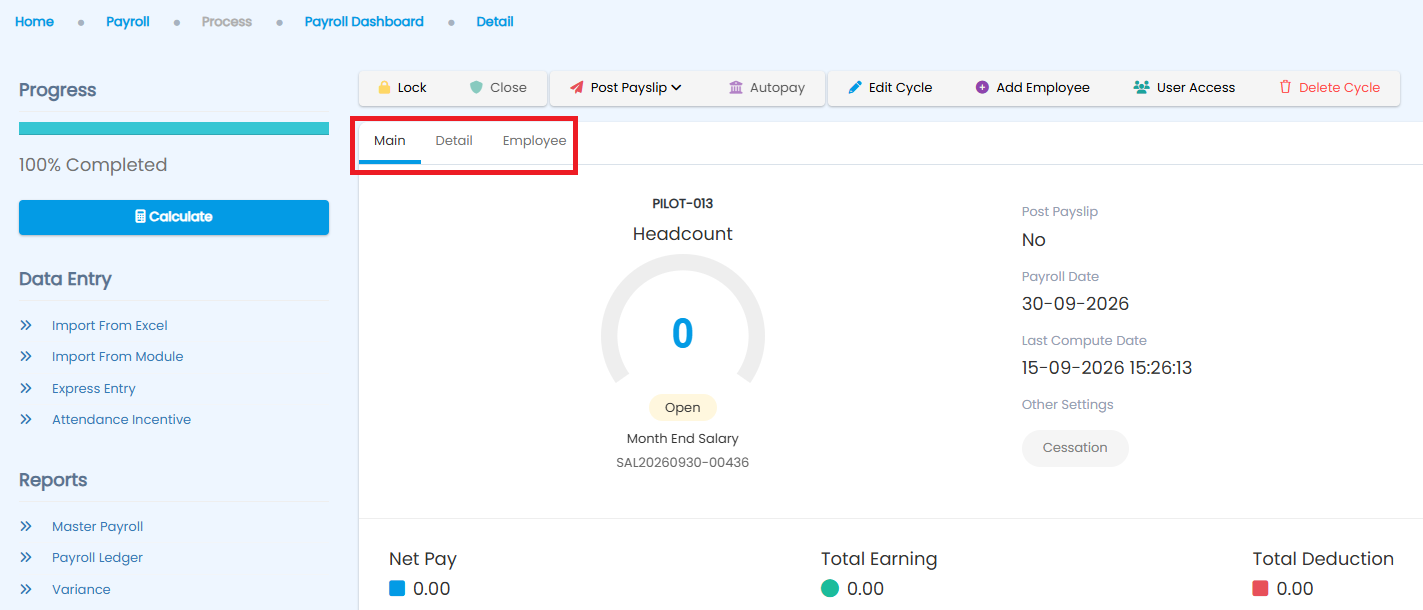Screen dimensions: 1423x610
Task: Switch to the Main tab
Action: [390, 141]
